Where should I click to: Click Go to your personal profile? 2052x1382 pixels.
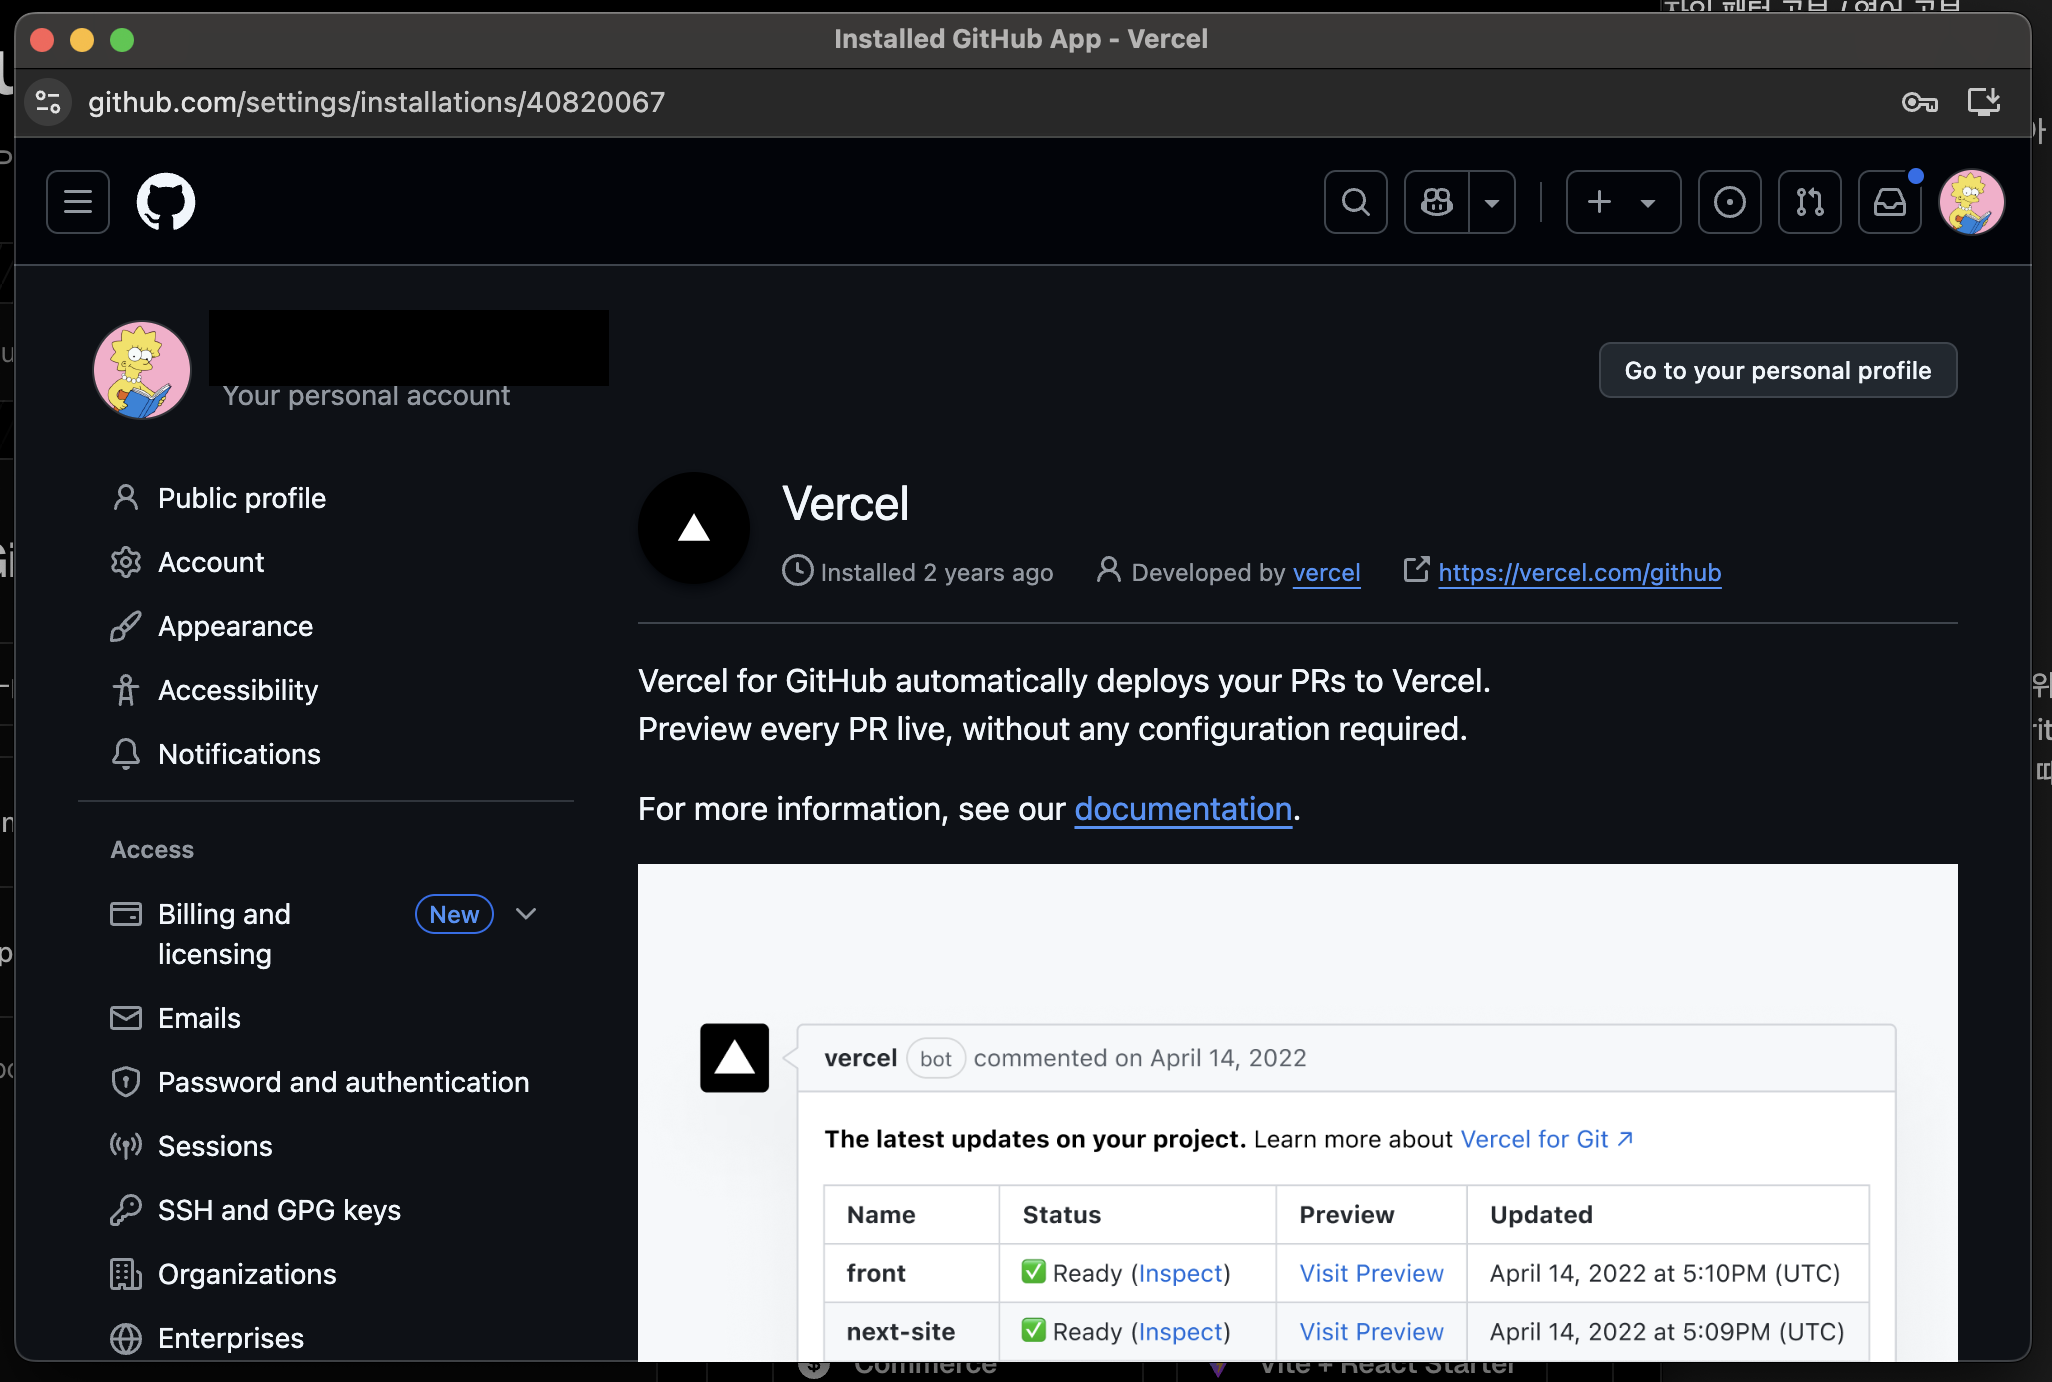[x=1777, y=370]
